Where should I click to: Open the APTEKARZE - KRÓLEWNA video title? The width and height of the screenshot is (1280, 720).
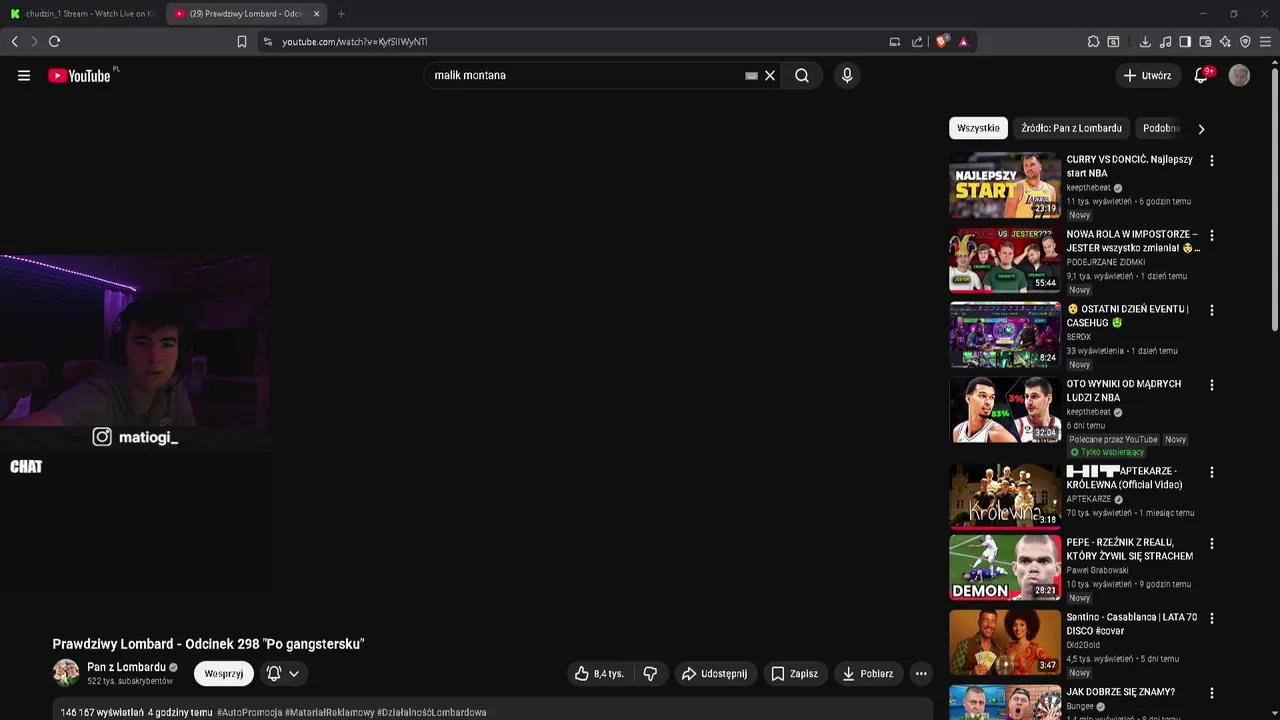click(1124, 478)
